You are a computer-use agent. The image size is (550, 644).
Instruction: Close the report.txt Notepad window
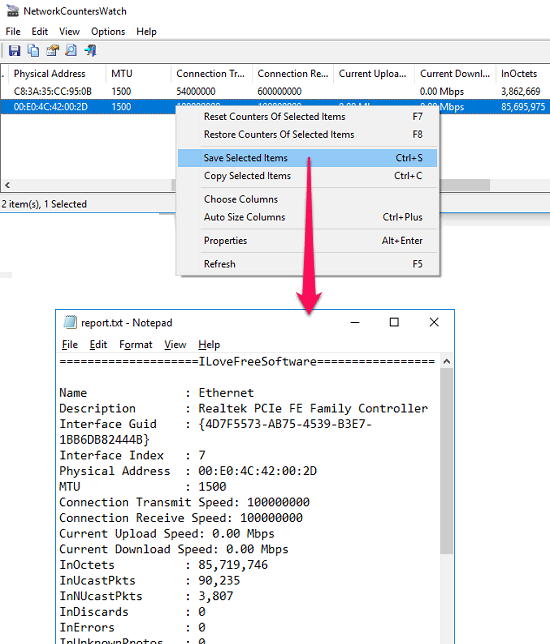pos(434,322)
